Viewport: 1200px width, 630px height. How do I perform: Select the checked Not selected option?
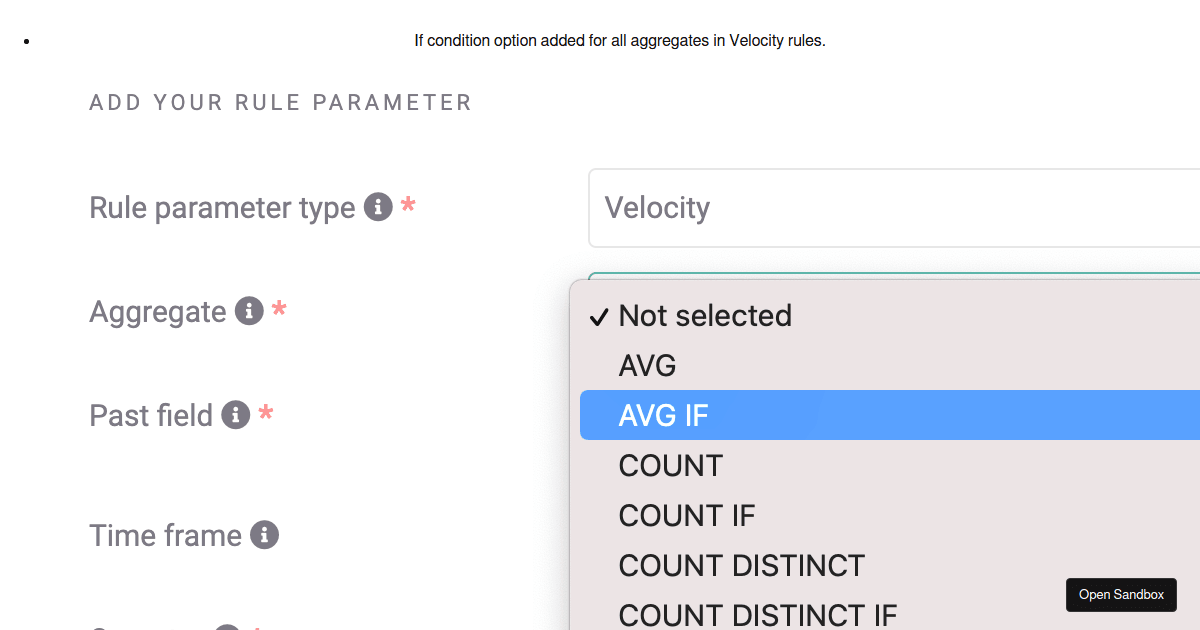click(x=705, y=316)
